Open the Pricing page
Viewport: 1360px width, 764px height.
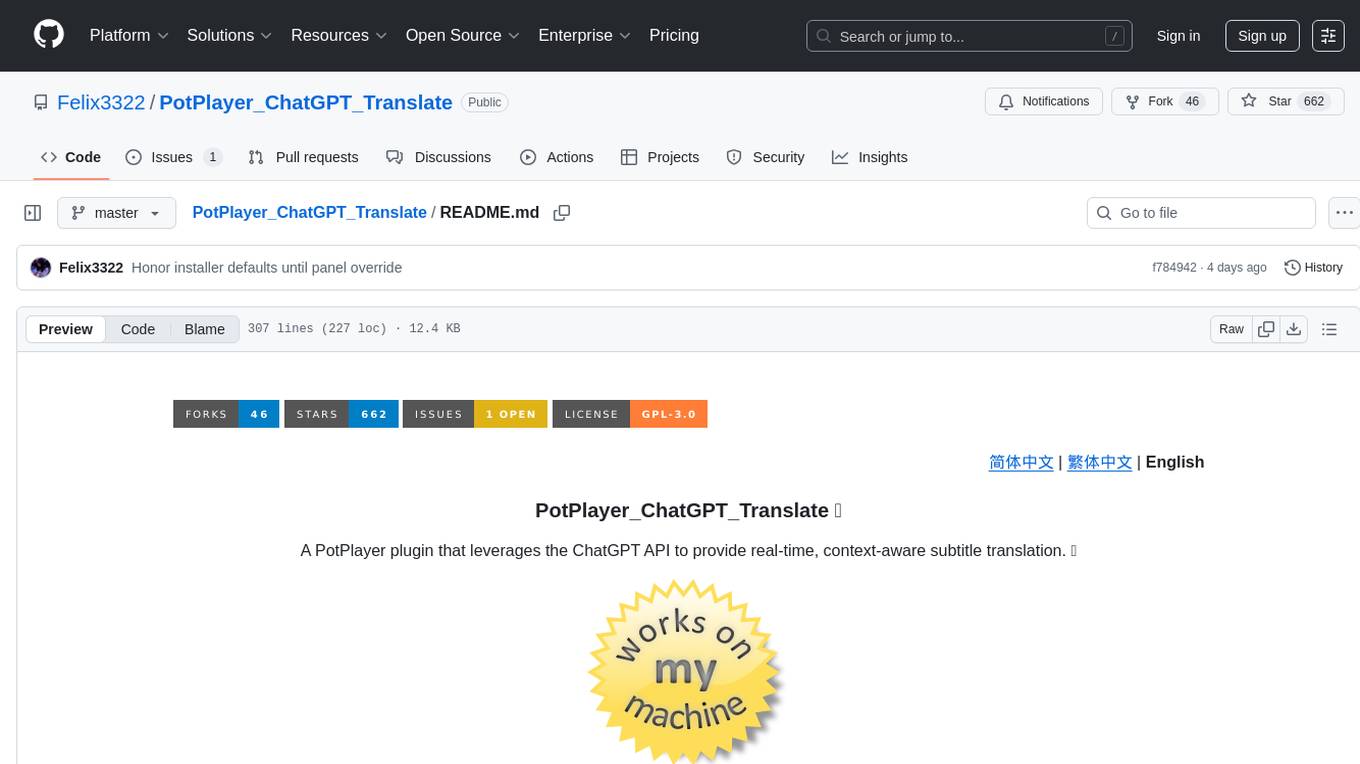pyautogui.click(x=674, y=35)
